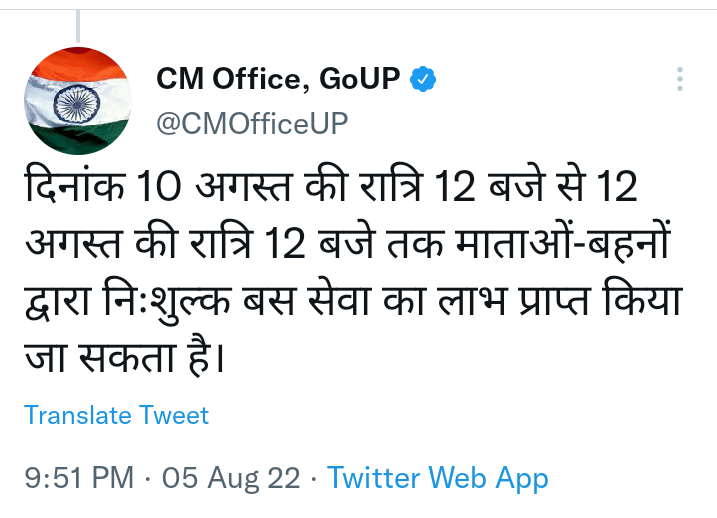Click the @CMOfficeUP handle
The image size is (717, 518).
coord(251,122)
